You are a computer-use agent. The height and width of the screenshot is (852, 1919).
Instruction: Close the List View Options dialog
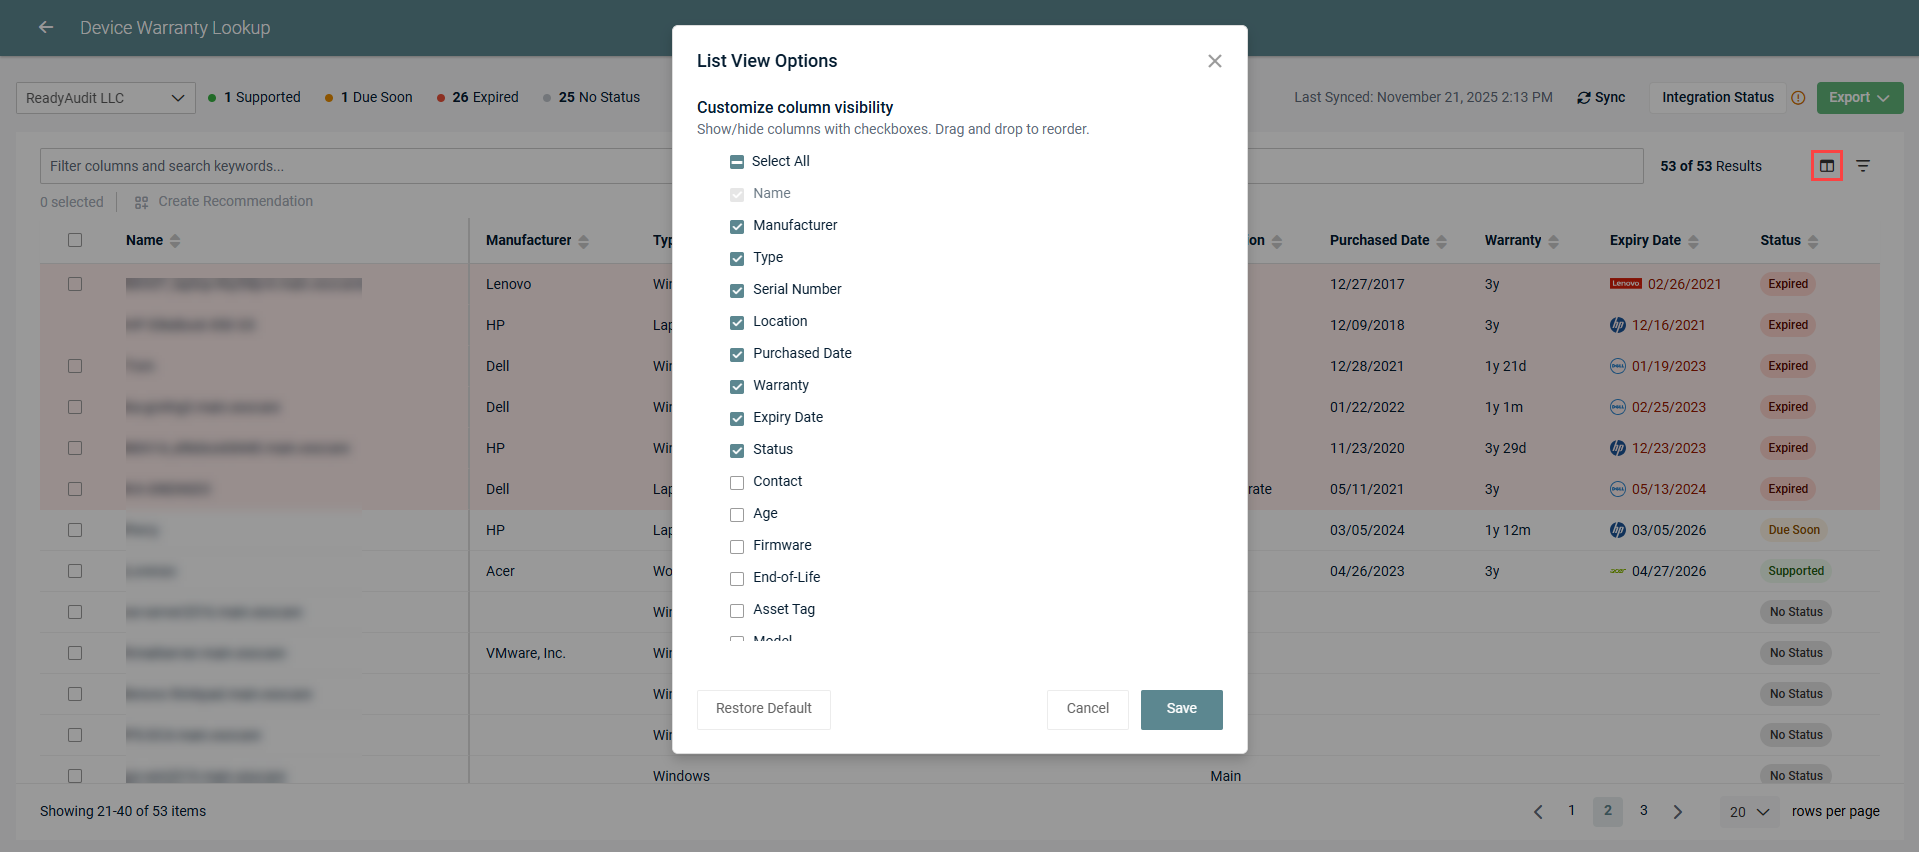1215,61
